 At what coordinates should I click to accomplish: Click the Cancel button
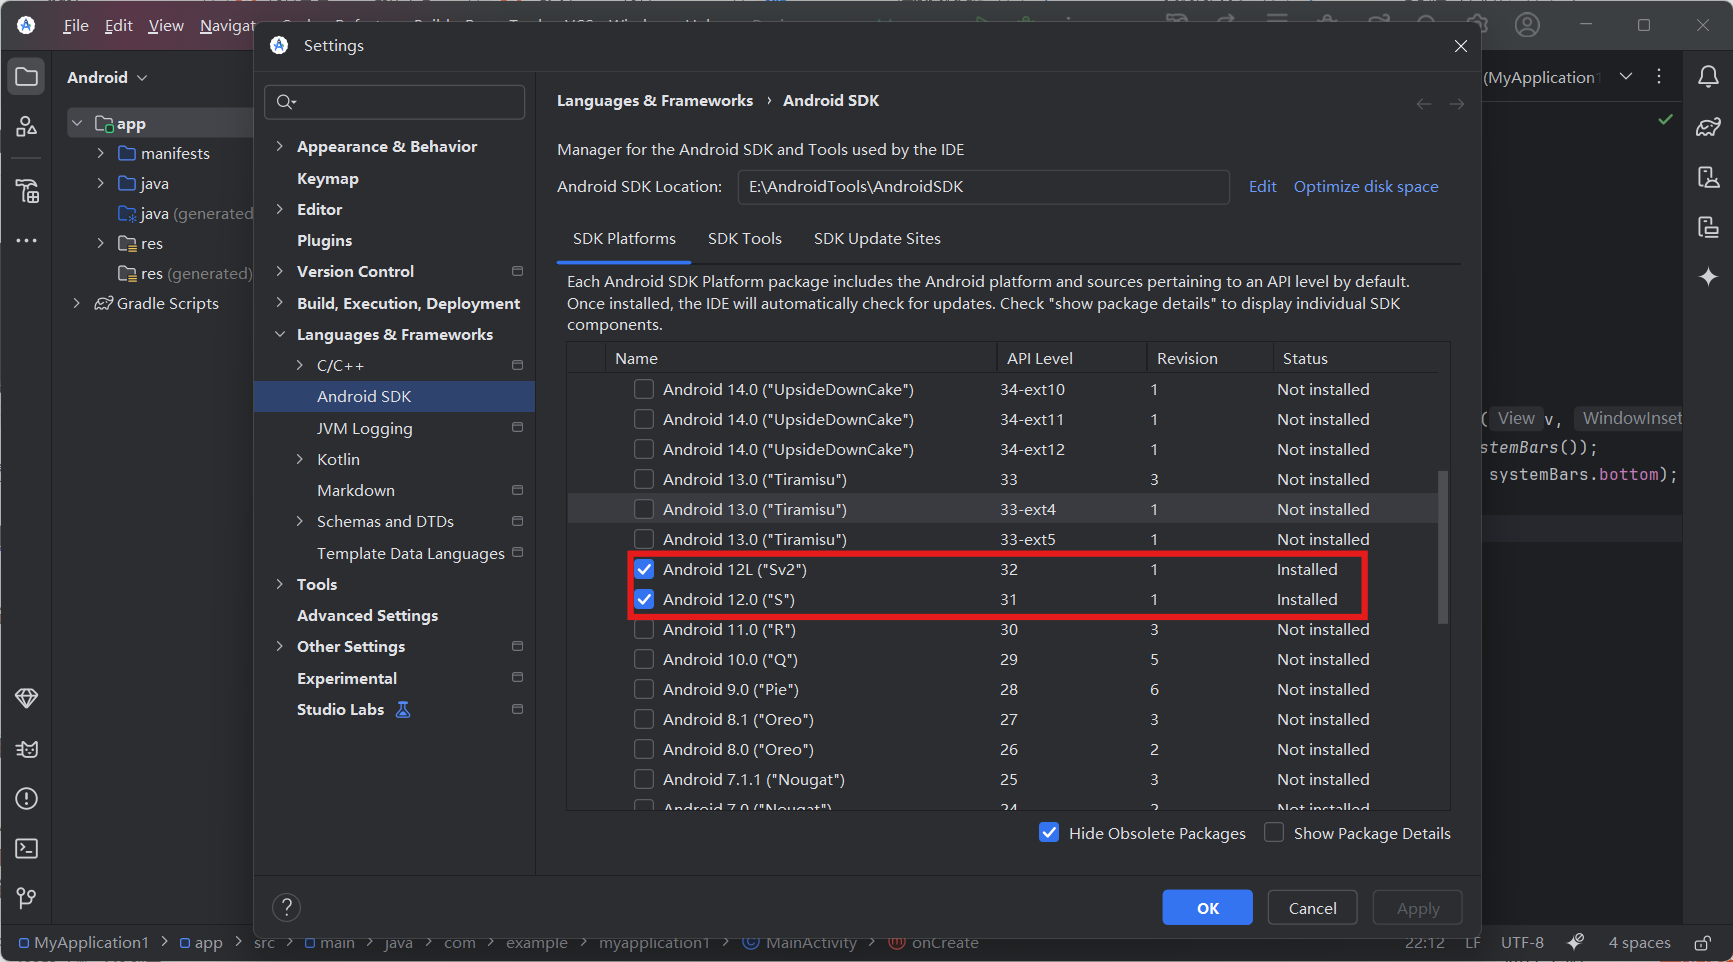[1313, 908]
